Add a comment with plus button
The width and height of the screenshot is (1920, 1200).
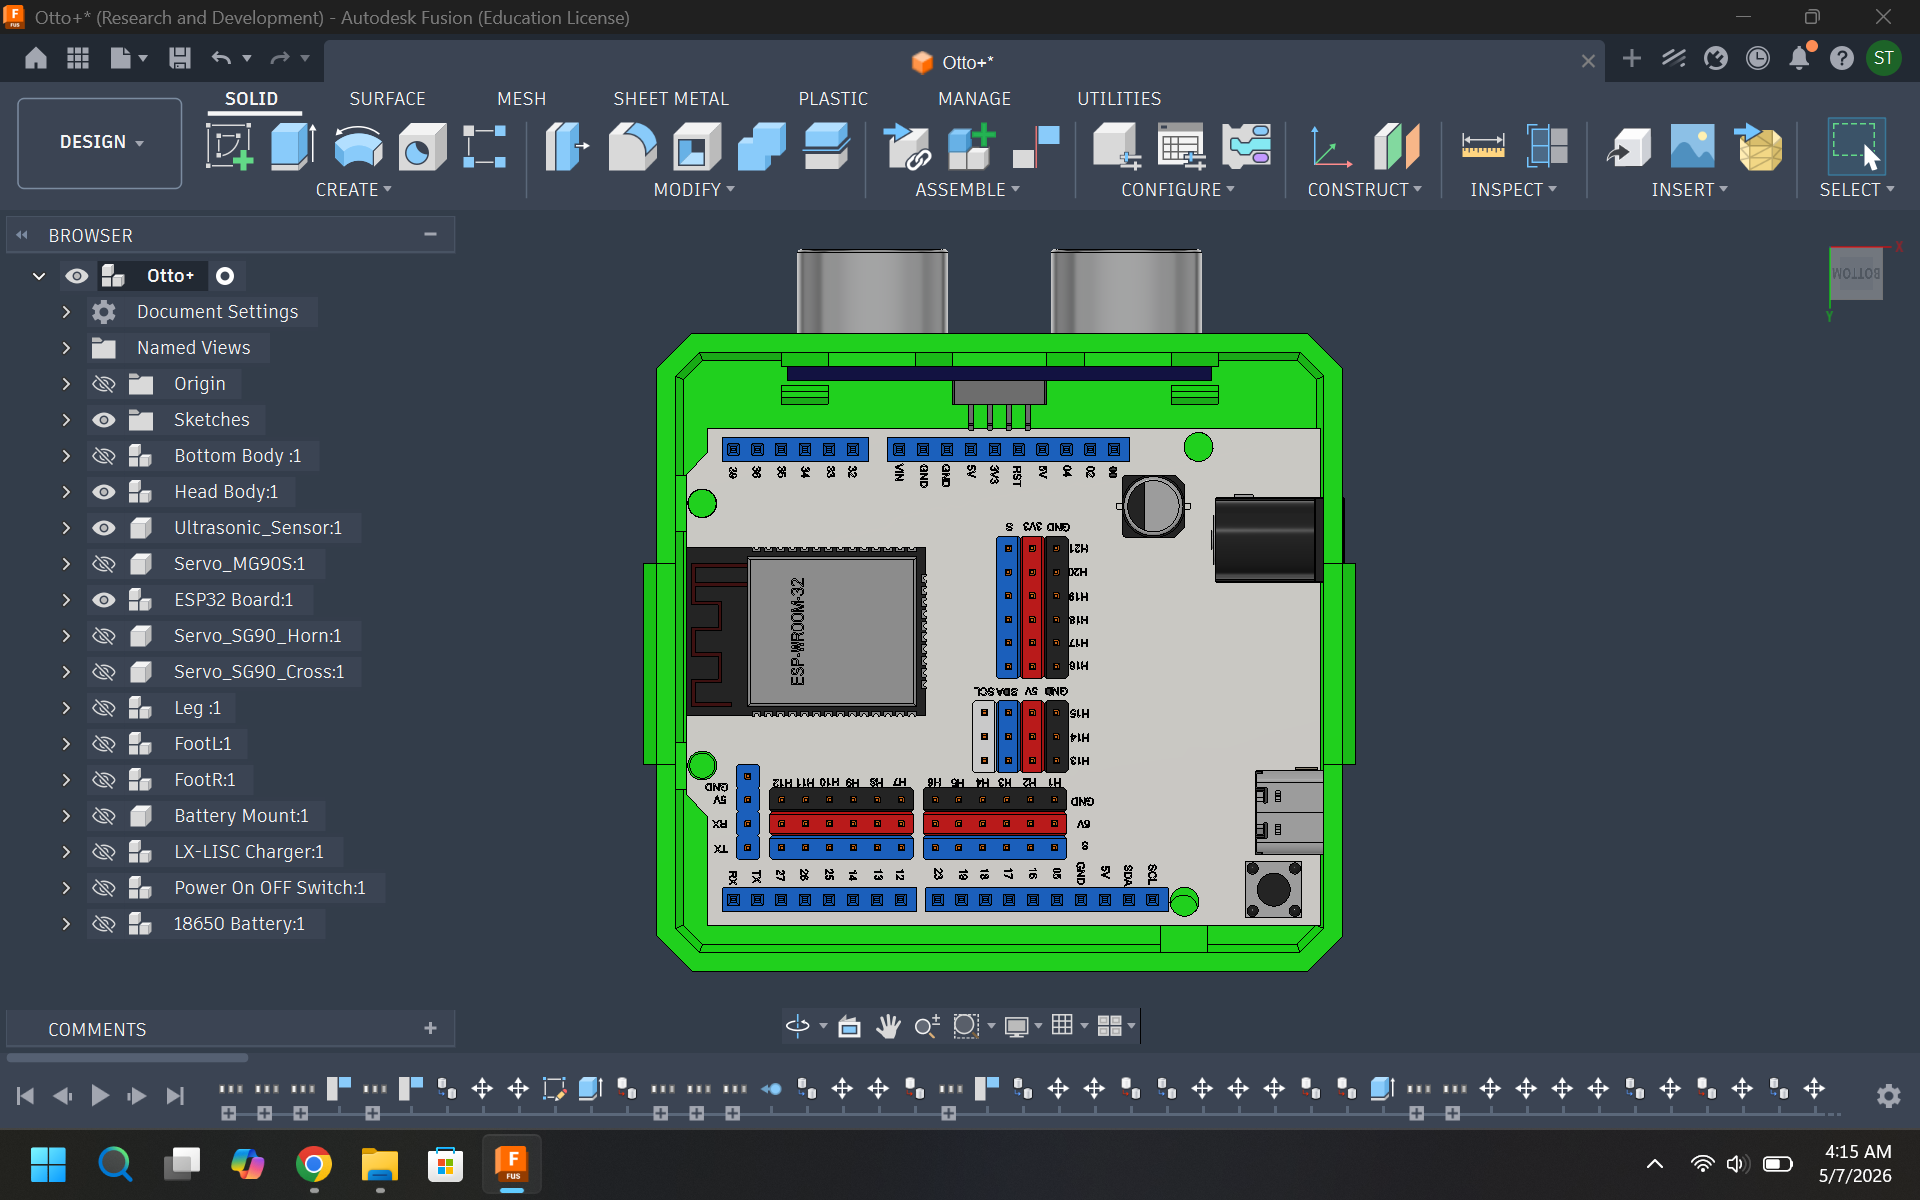tap(430, 1028)
